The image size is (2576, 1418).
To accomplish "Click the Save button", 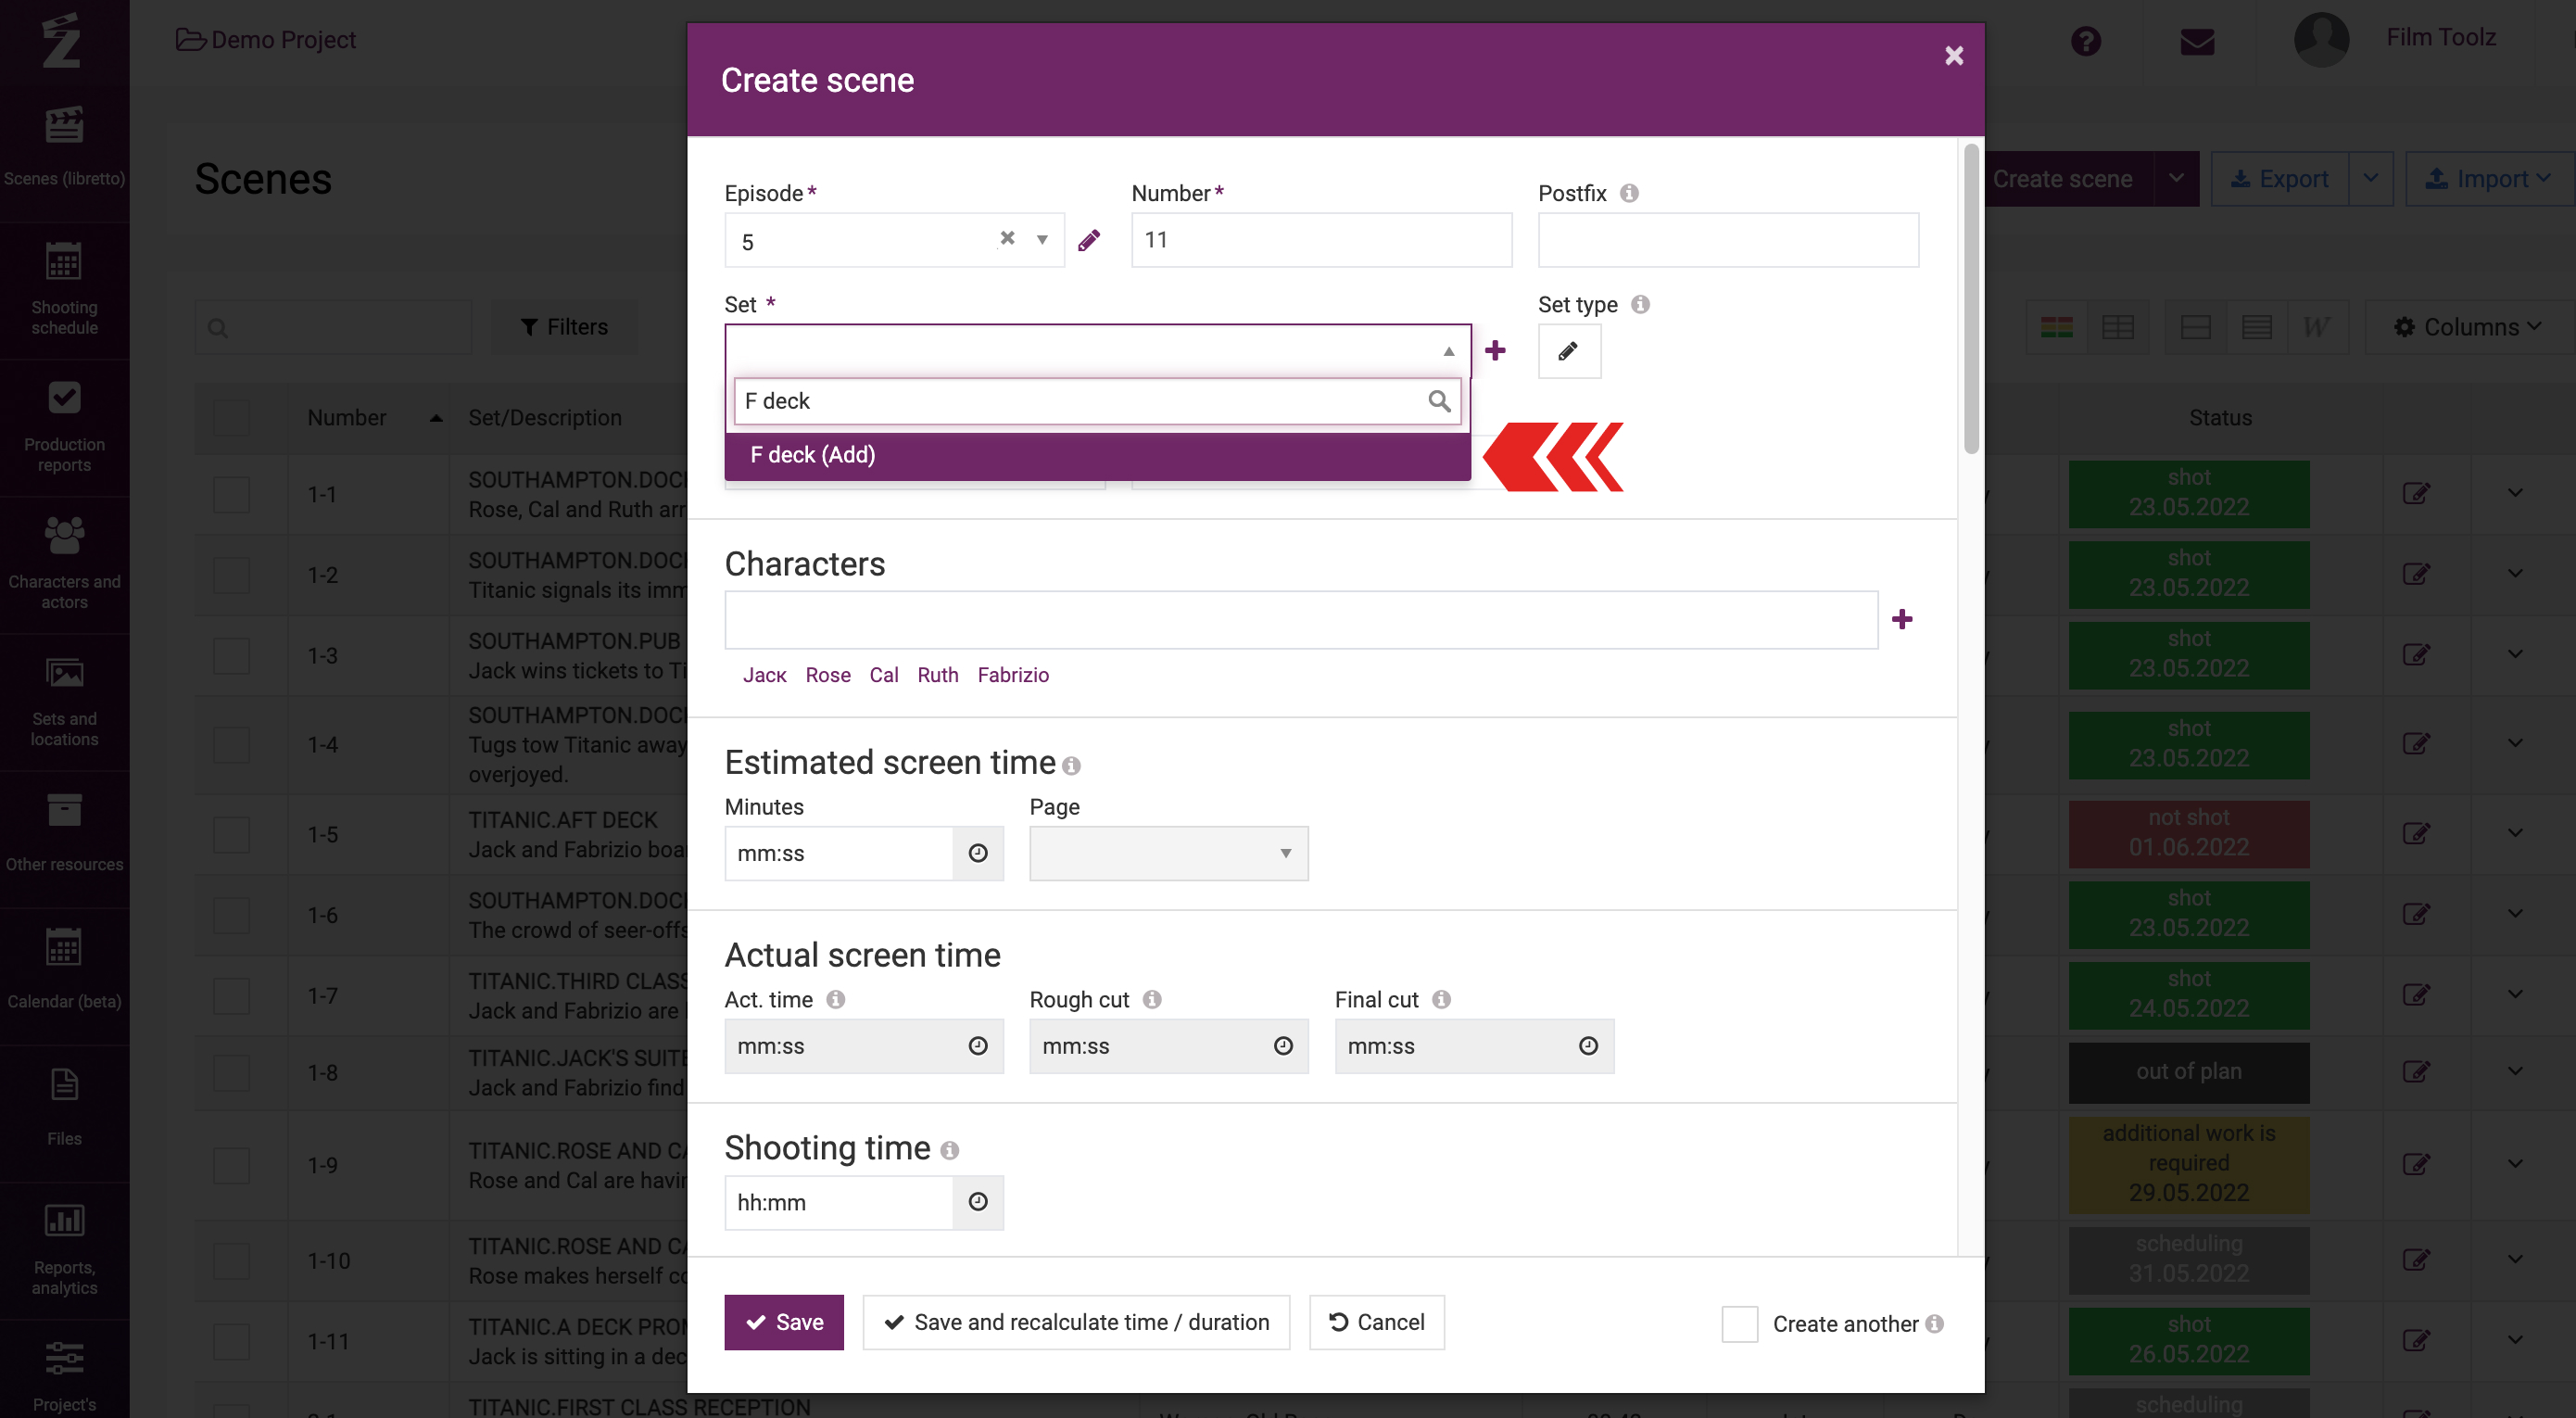I will 784,1322.
